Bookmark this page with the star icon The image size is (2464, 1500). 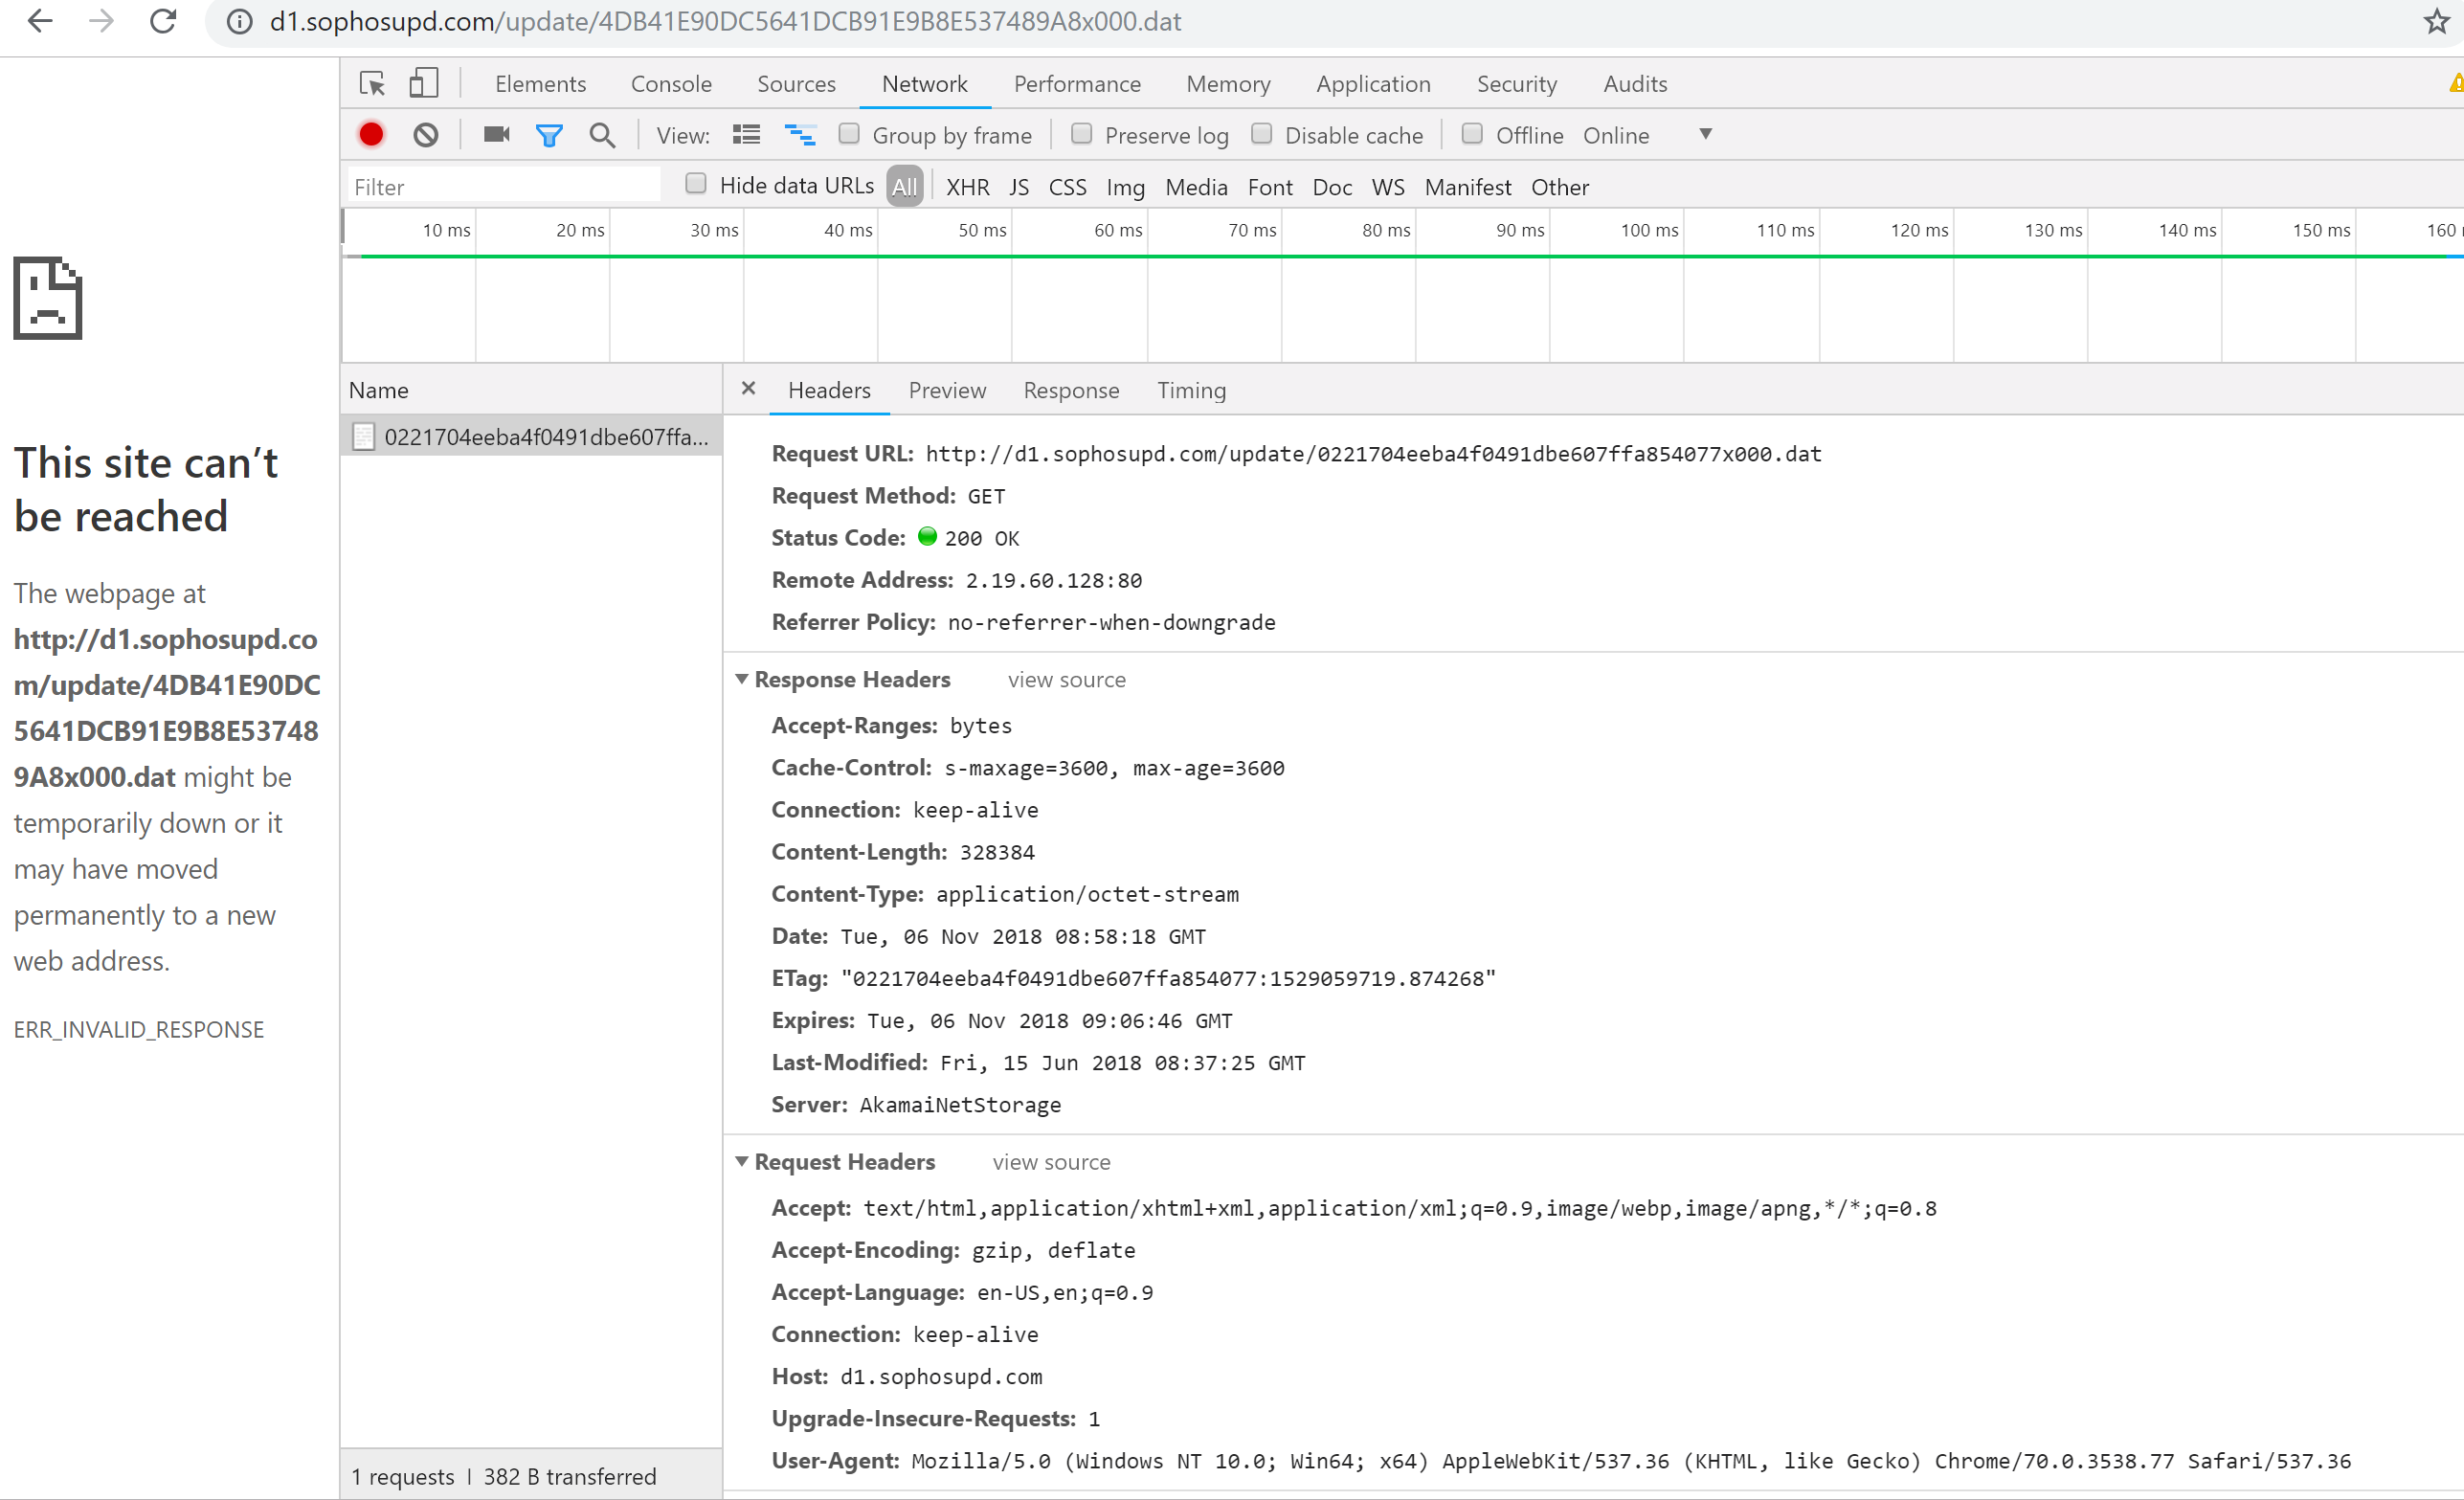pyautogui.click(x=2437, y=21)
